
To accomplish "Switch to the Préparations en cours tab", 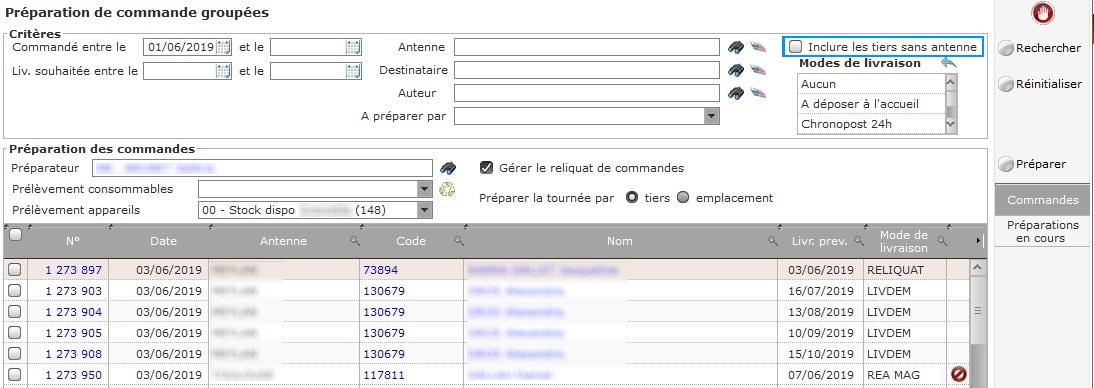I will tap(1042, 232).
